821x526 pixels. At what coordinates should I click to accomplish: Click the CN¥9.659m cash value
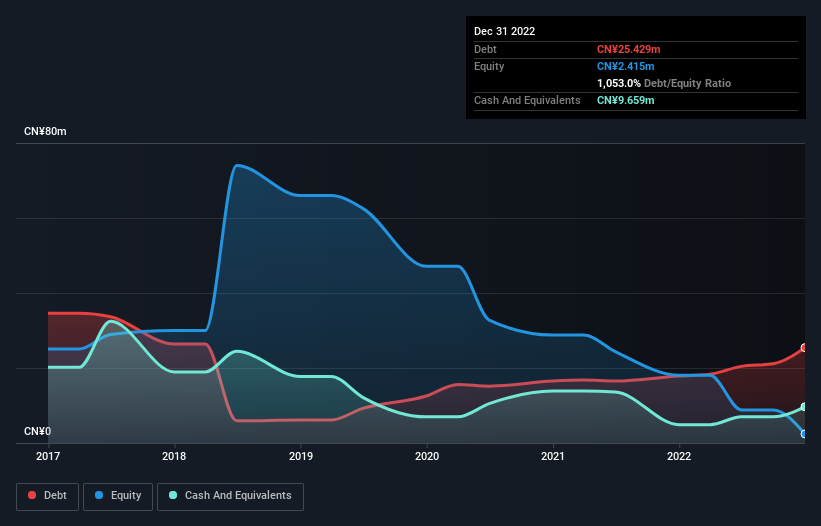pos(625,100)
